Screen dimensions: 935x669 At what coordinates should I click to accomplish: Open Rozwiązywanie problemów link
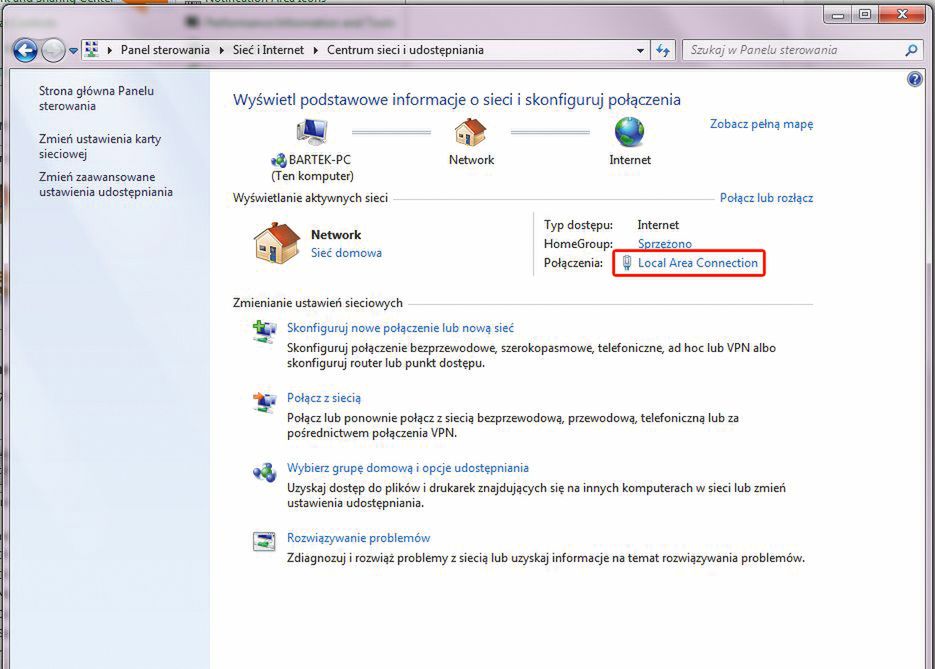(358, 538)
